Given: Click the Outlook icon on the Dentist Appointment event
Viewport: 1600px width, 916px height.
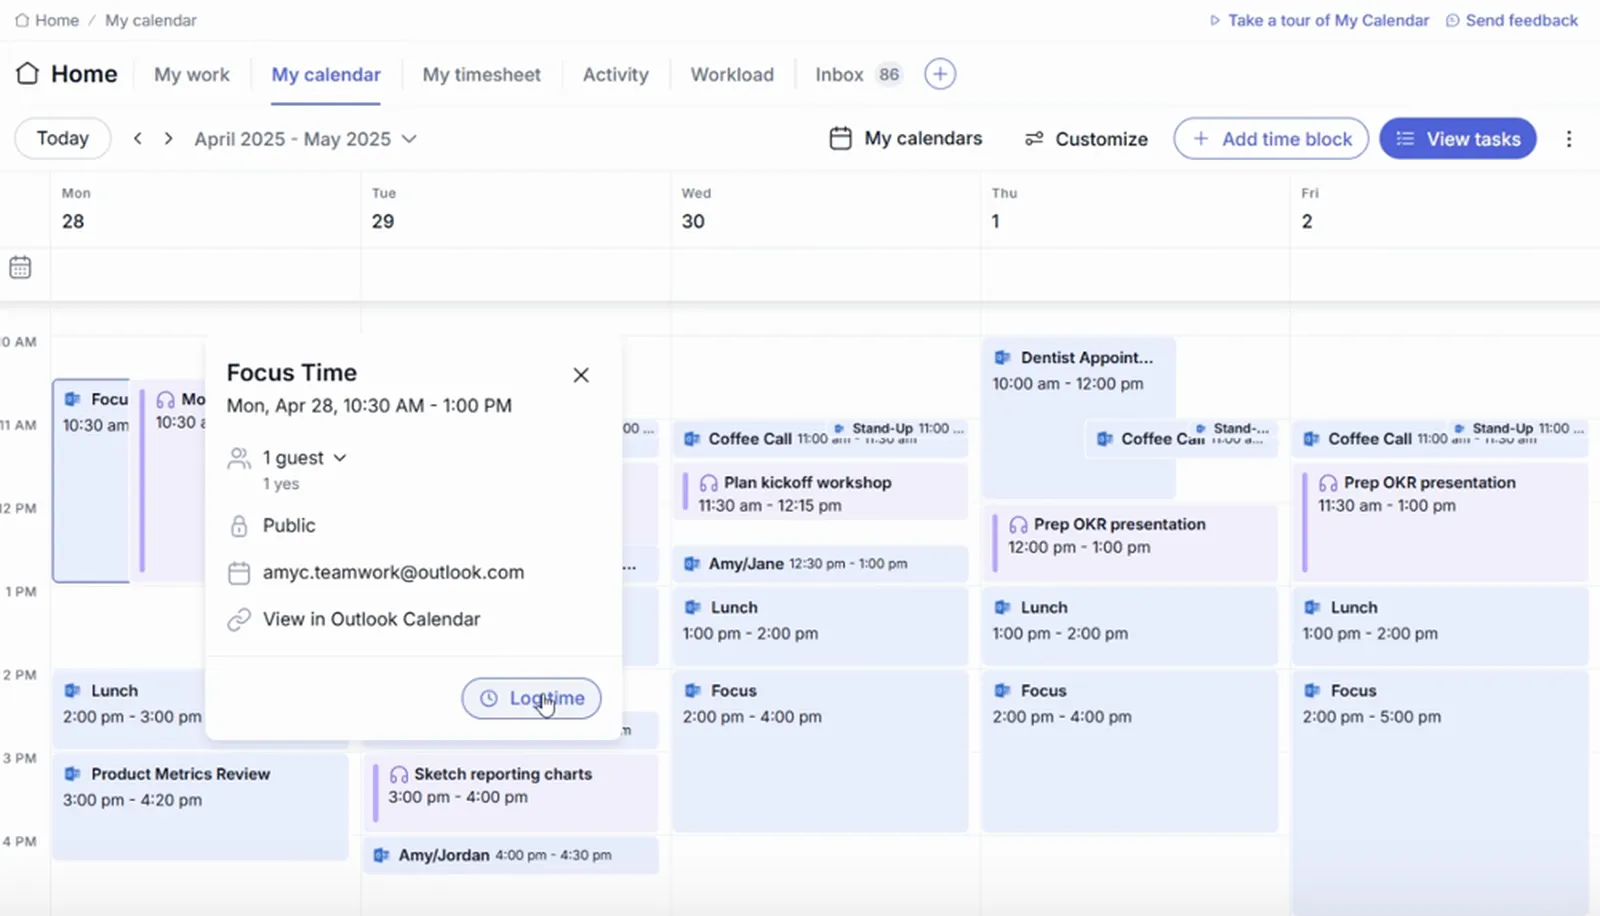Looking at the screenshot, I should [1002, 357].
